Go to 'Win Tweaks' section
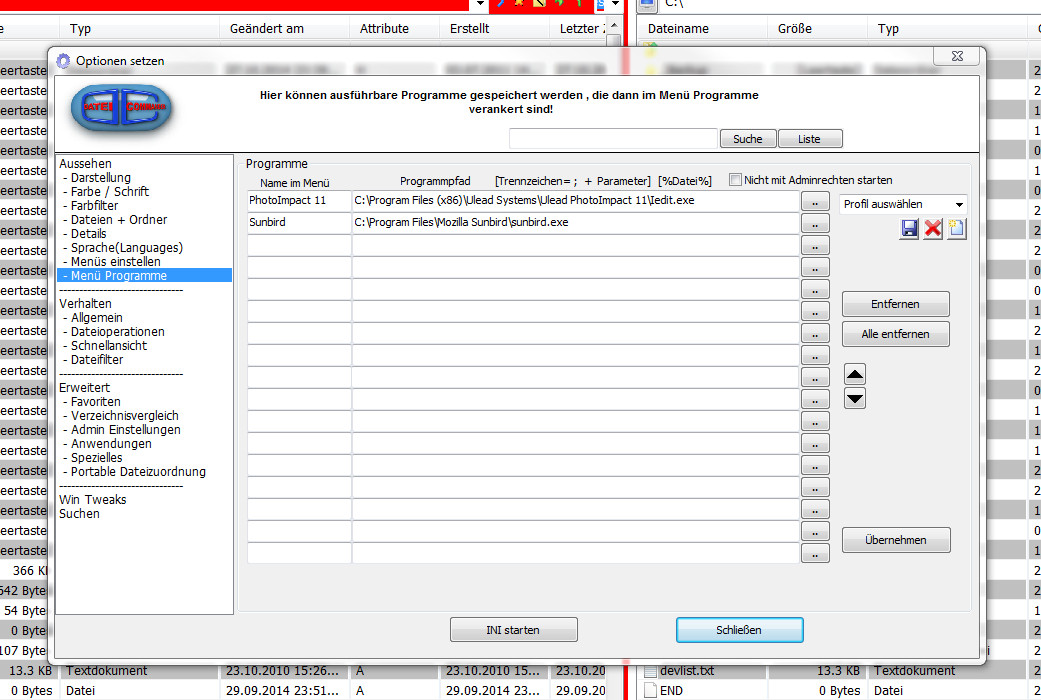This screenshot has width=1041, height=700. coord(93,499)
